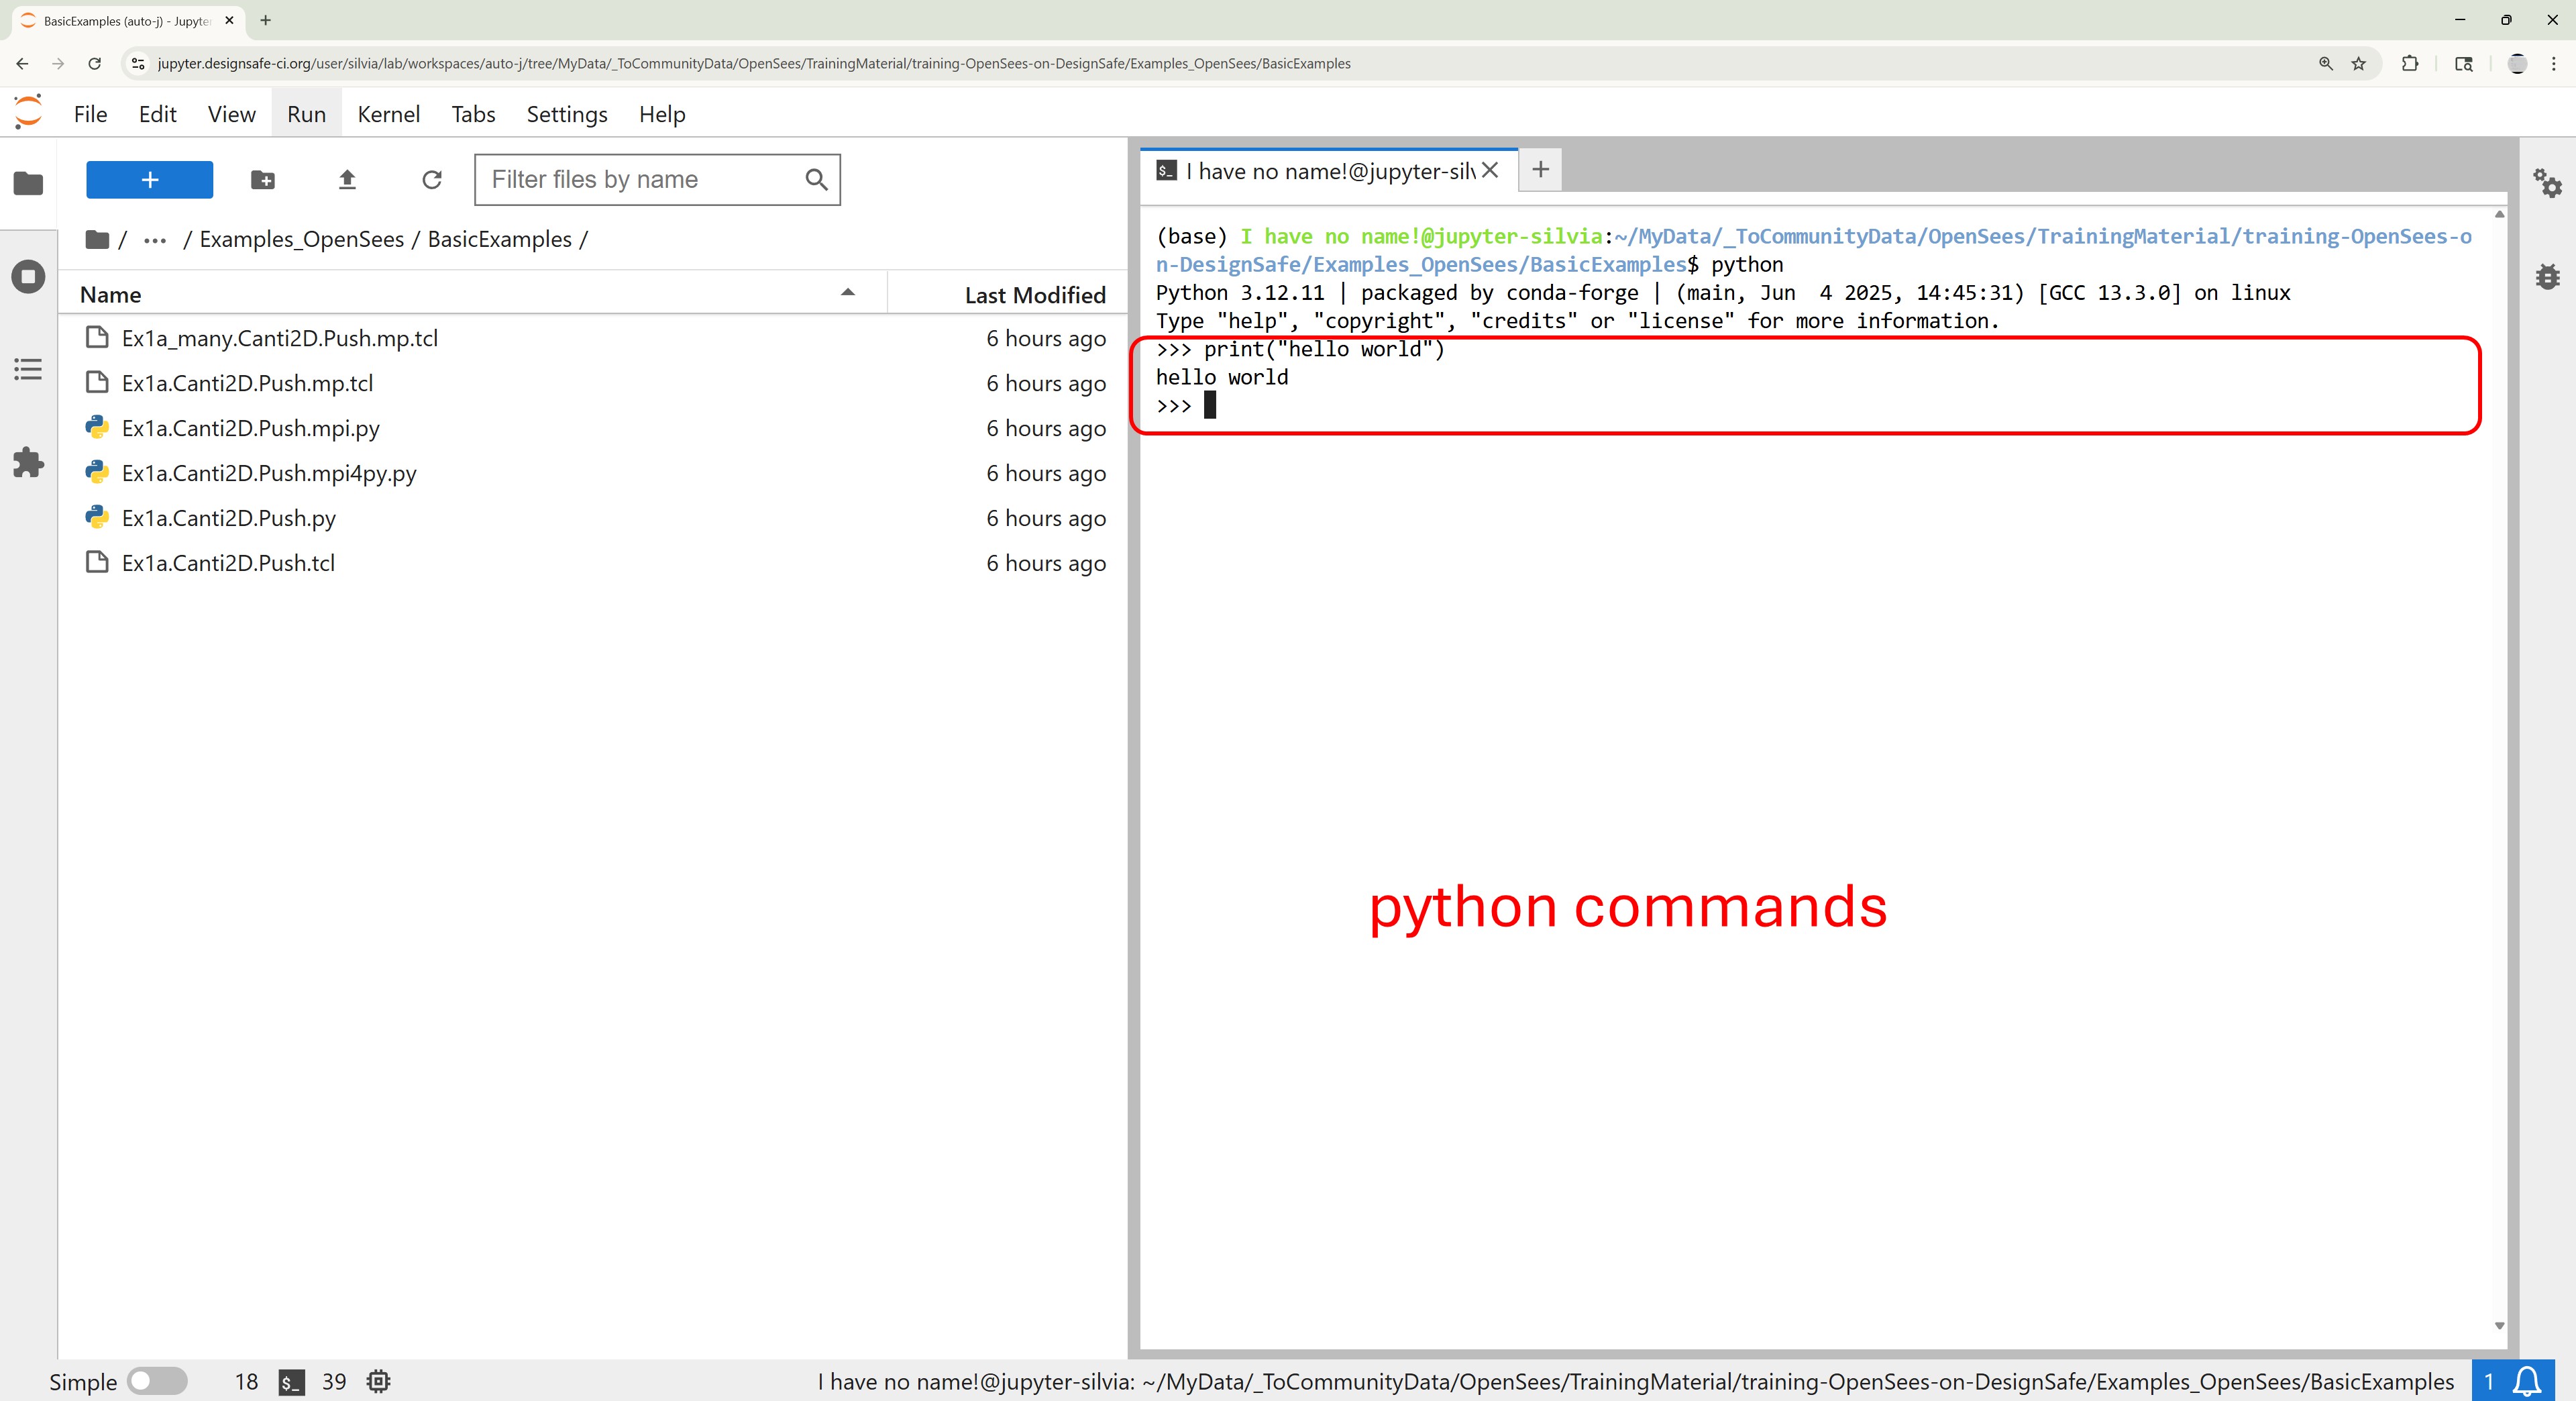
Task: Open the Kernel menu
Action: 388,114
